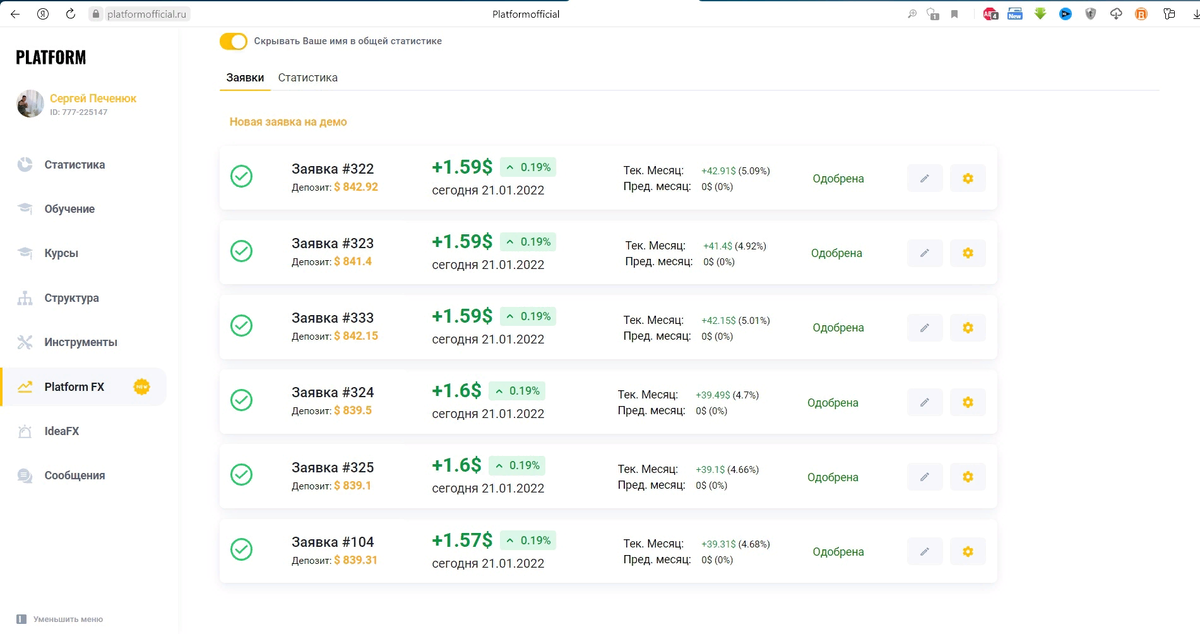Click the green checkmark circle of Заявка #324

(x=241, y=400)
